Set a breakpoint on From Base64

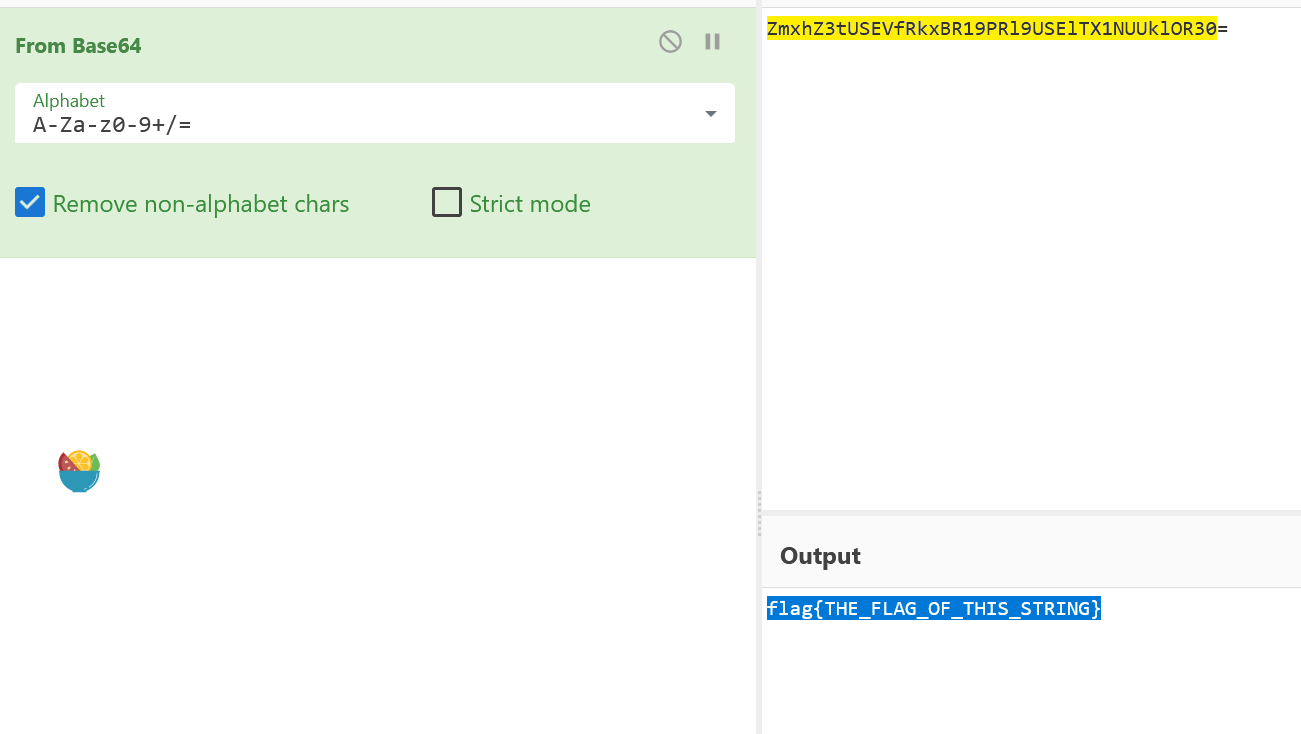pos(712,42)
